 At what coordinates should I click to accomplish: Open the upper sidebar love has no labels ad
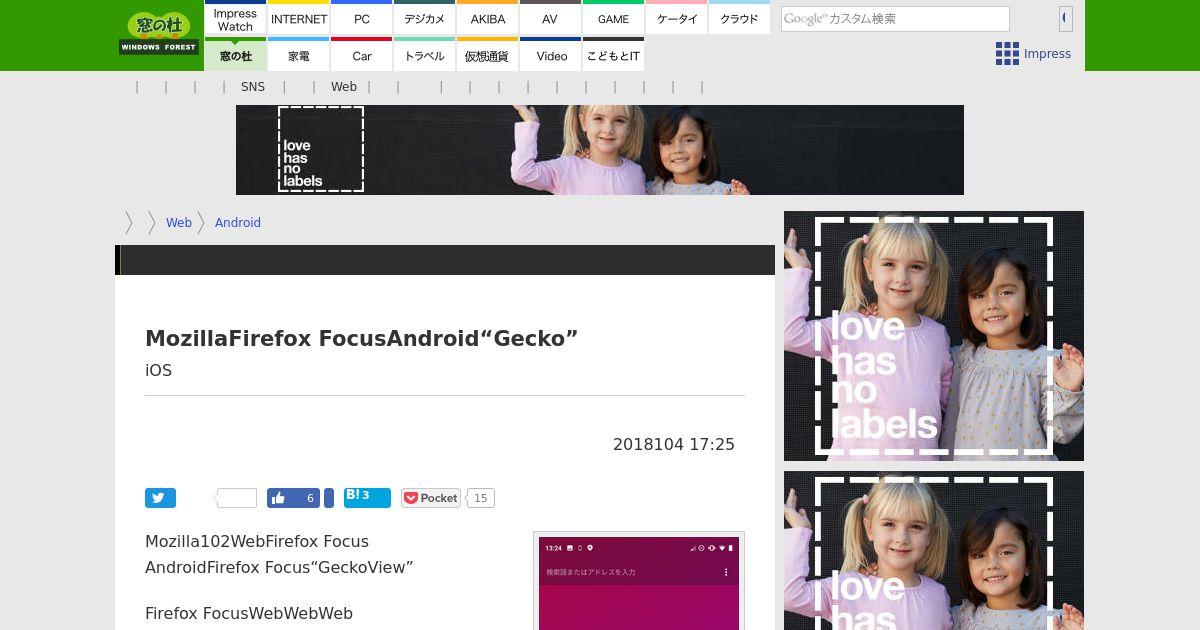coord(934,336)
